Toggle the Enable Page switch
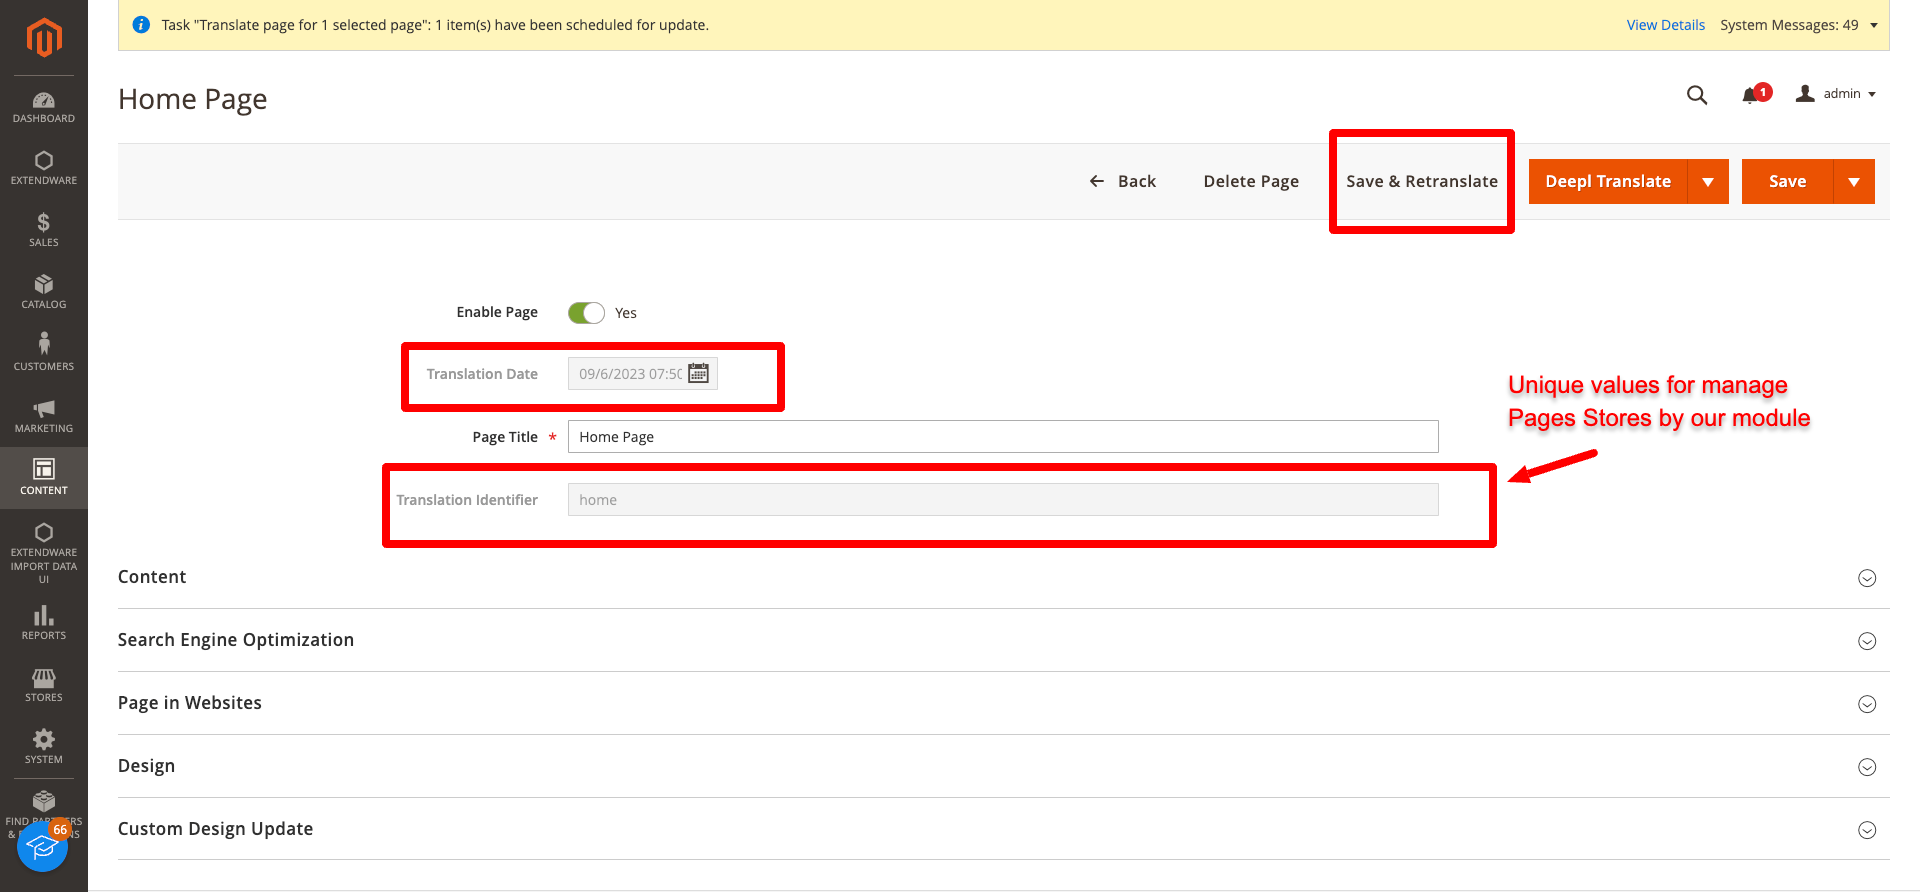Image resolution: width=1920 pixels, height=892 pixels. tap(586, 313)
